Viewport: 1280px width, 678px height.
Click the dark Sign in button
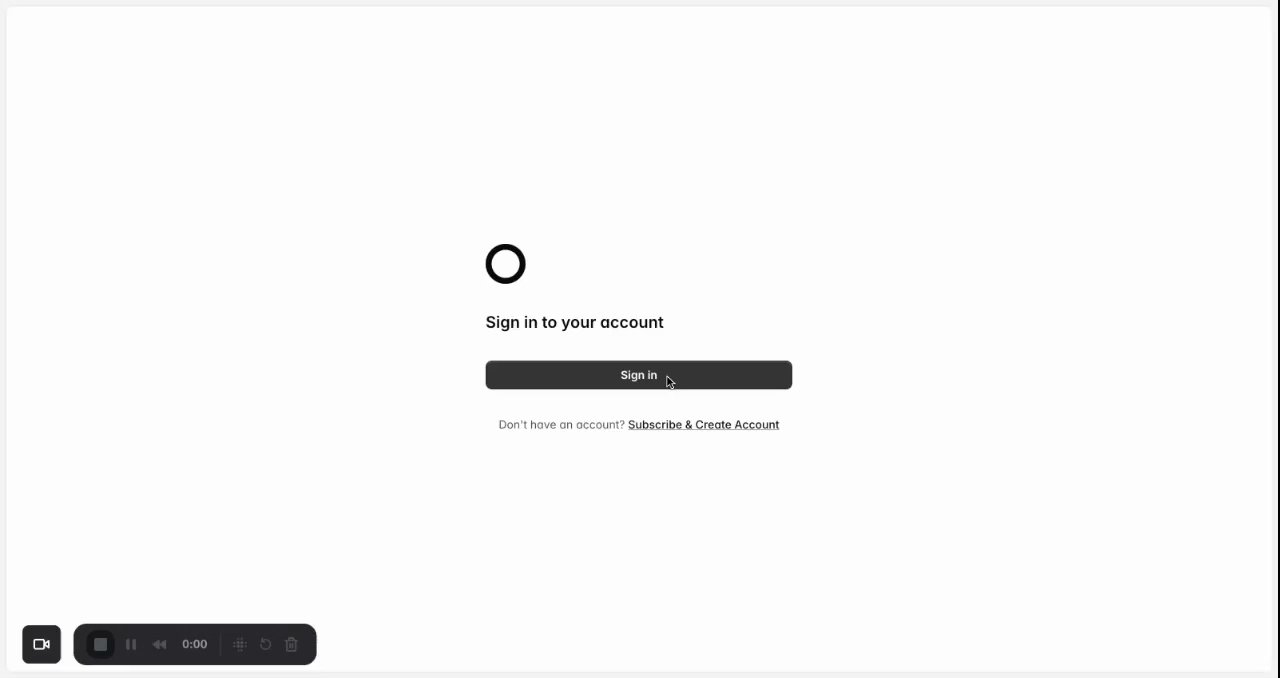pos(639,375)
